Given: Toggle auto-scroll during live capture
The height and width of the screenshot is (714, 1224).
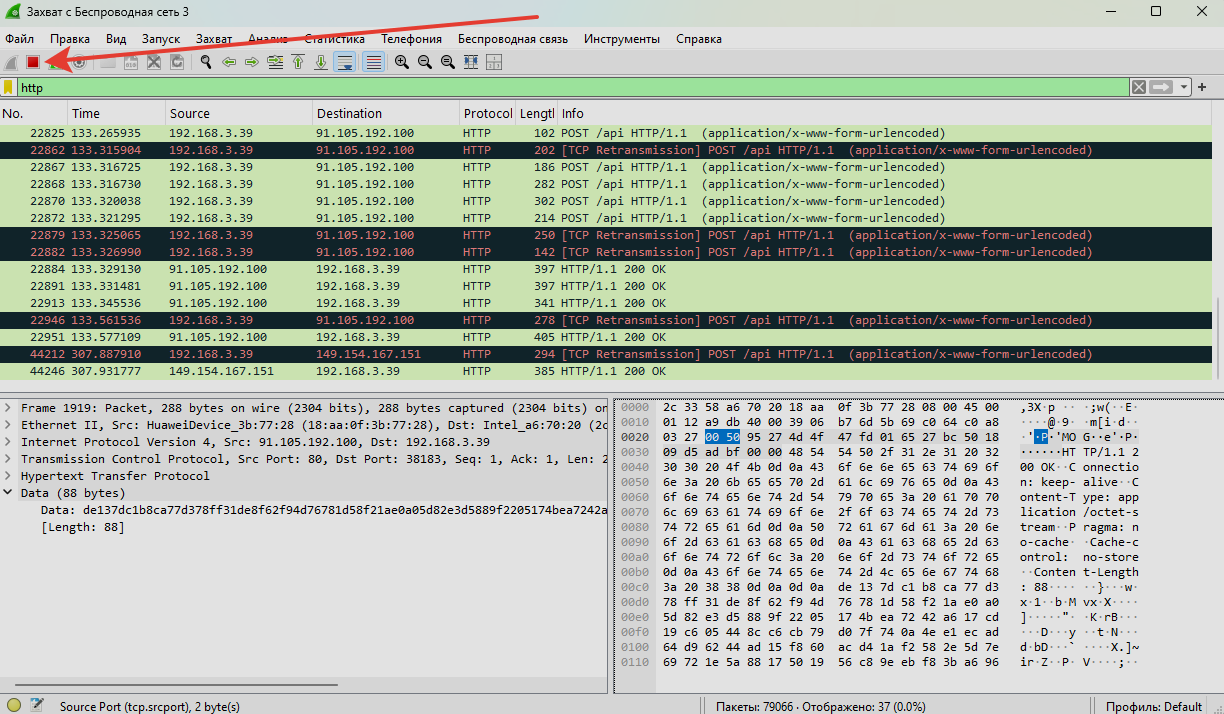Looking at the screenshot, I should coord(345,62).
